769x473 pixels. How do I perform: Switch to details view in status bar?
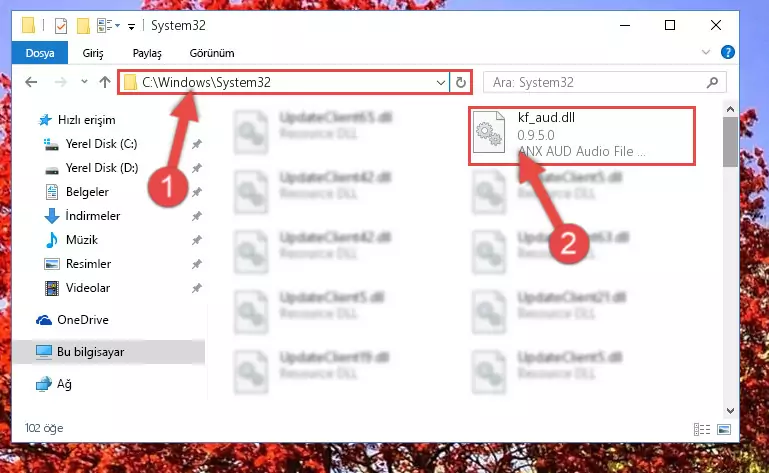pyautogui.click(x=702, y=429)
